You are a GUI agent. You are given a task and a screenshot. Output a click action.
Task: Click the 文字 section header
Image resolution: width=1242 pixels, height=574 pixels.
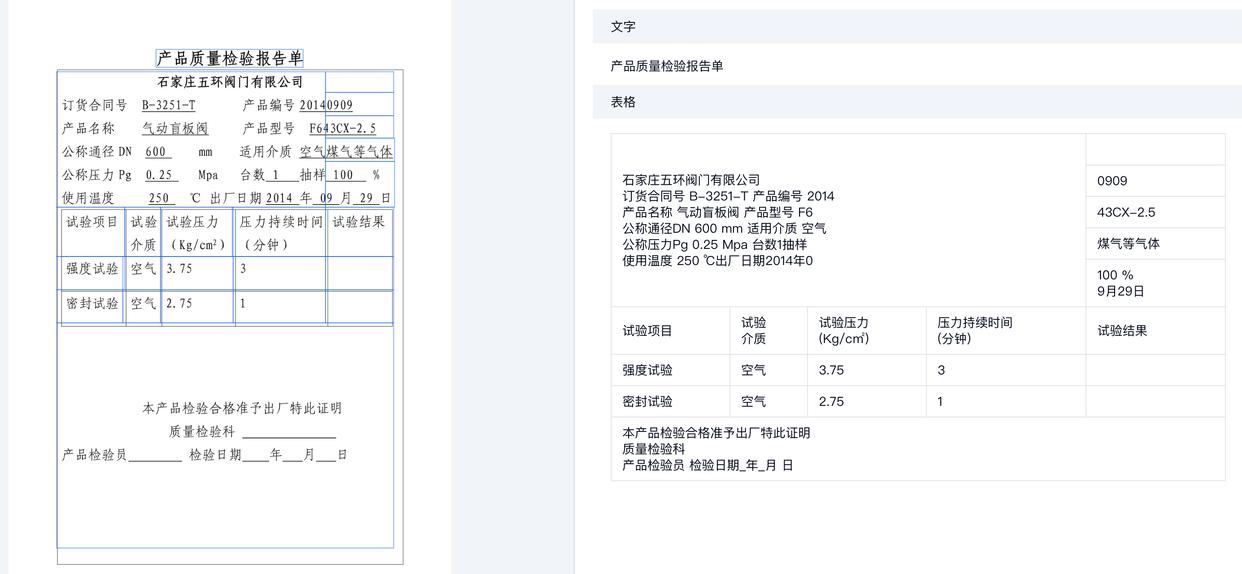click(x=917, y=27)
